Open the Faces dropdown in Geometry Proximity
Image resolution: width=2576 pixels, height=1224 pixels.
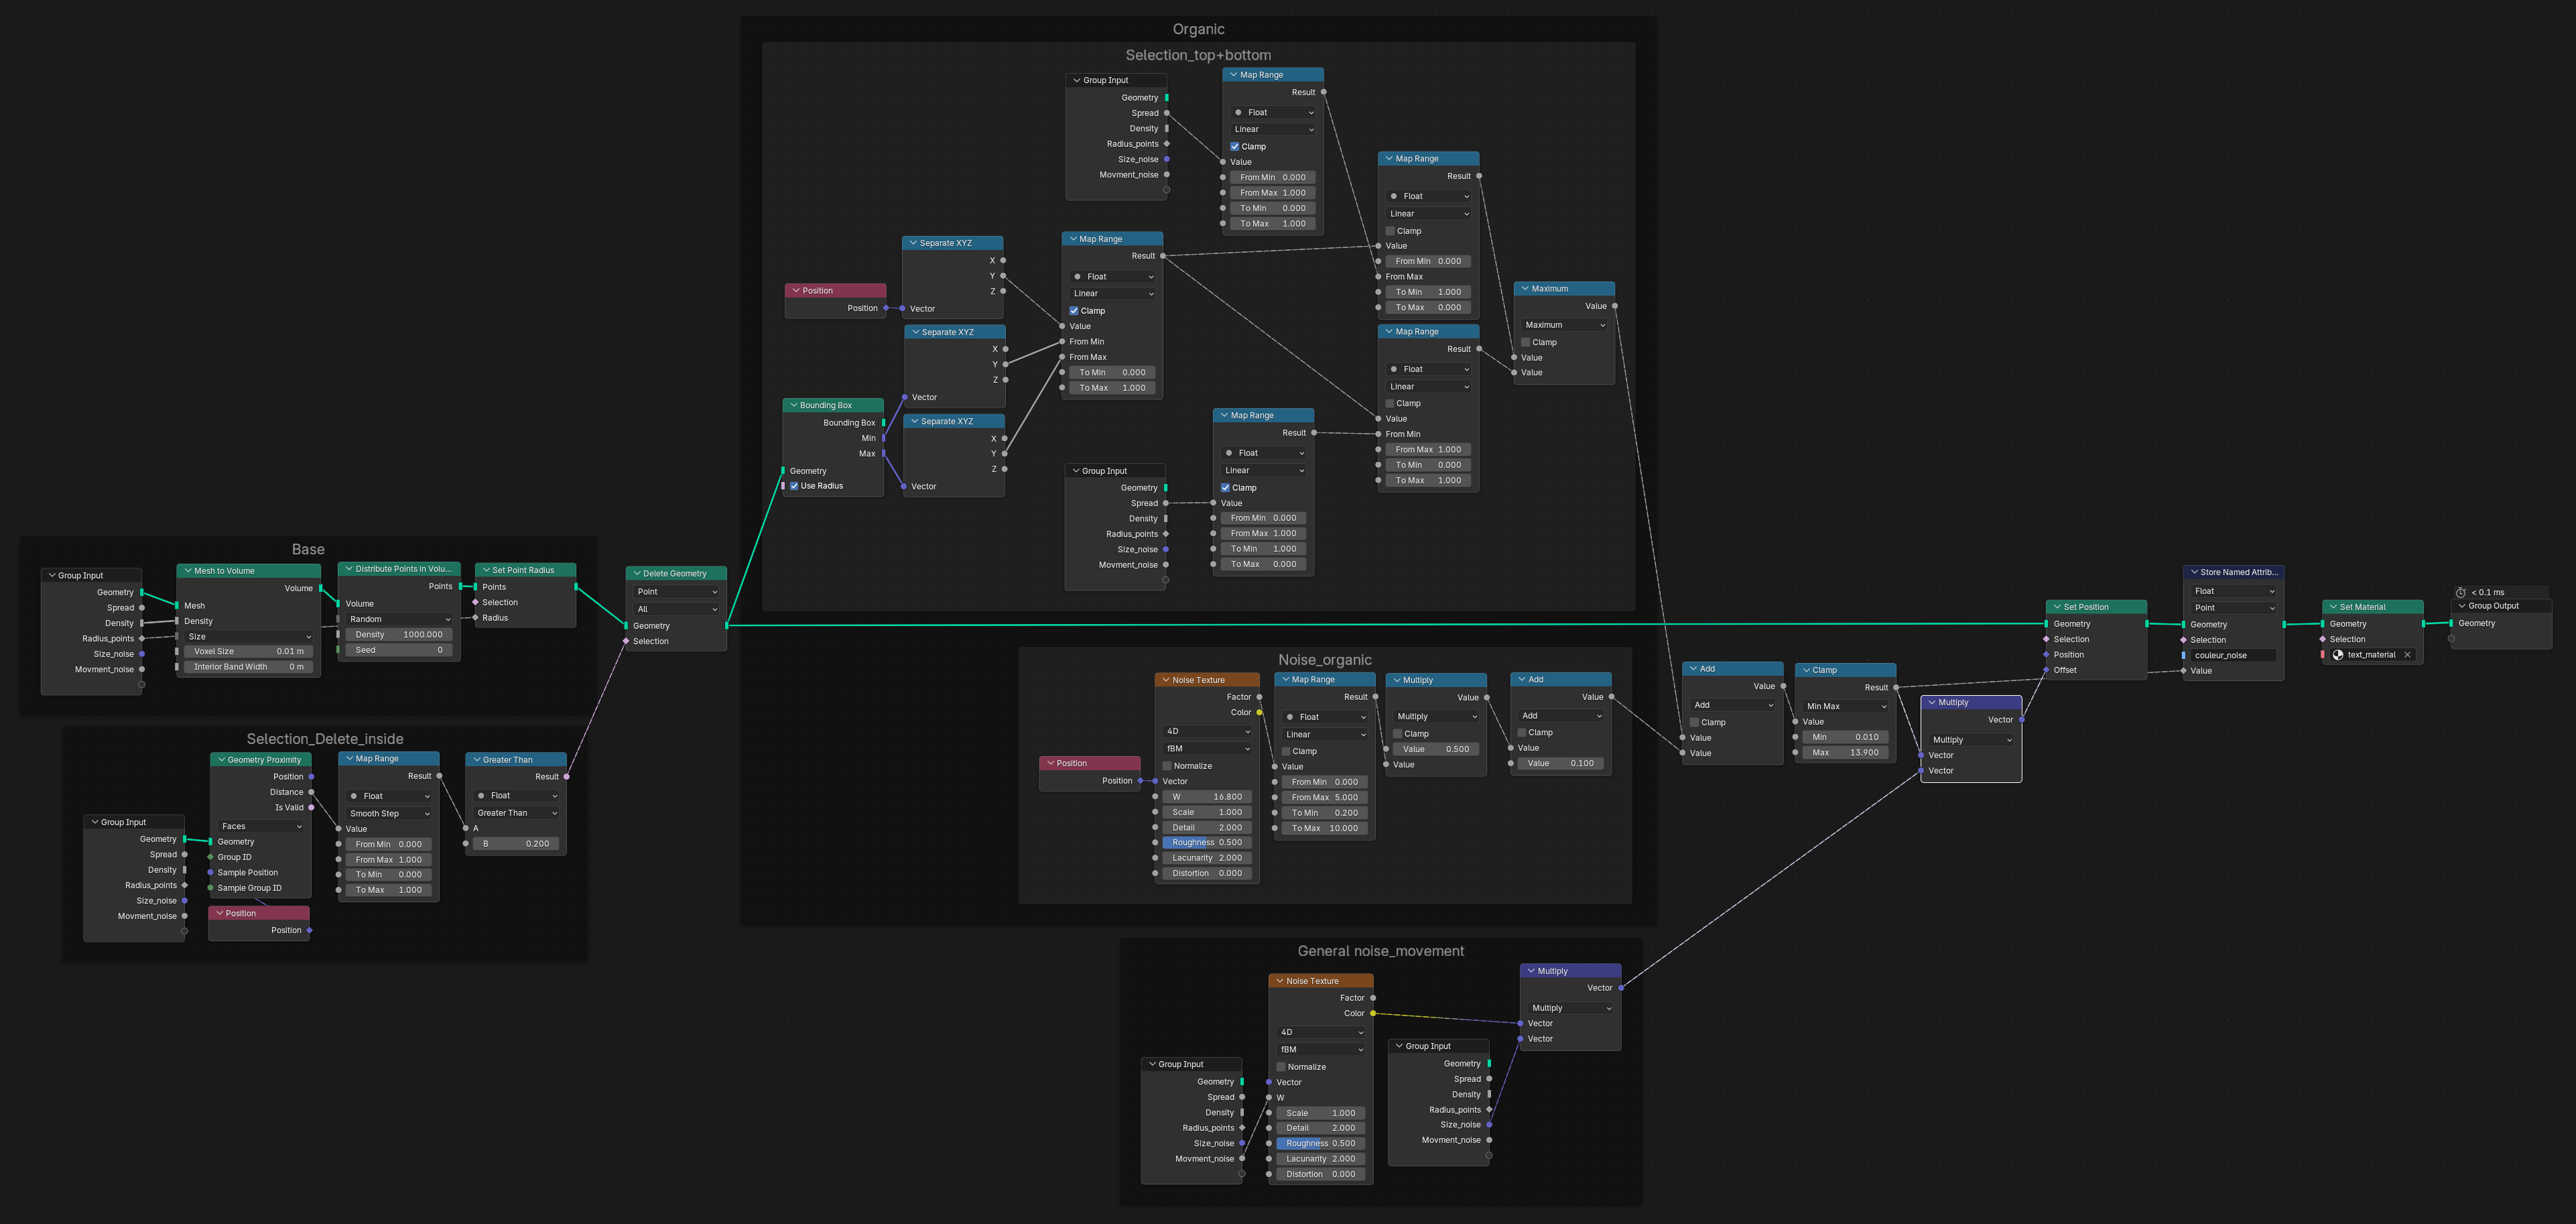(x=261, y=826)
